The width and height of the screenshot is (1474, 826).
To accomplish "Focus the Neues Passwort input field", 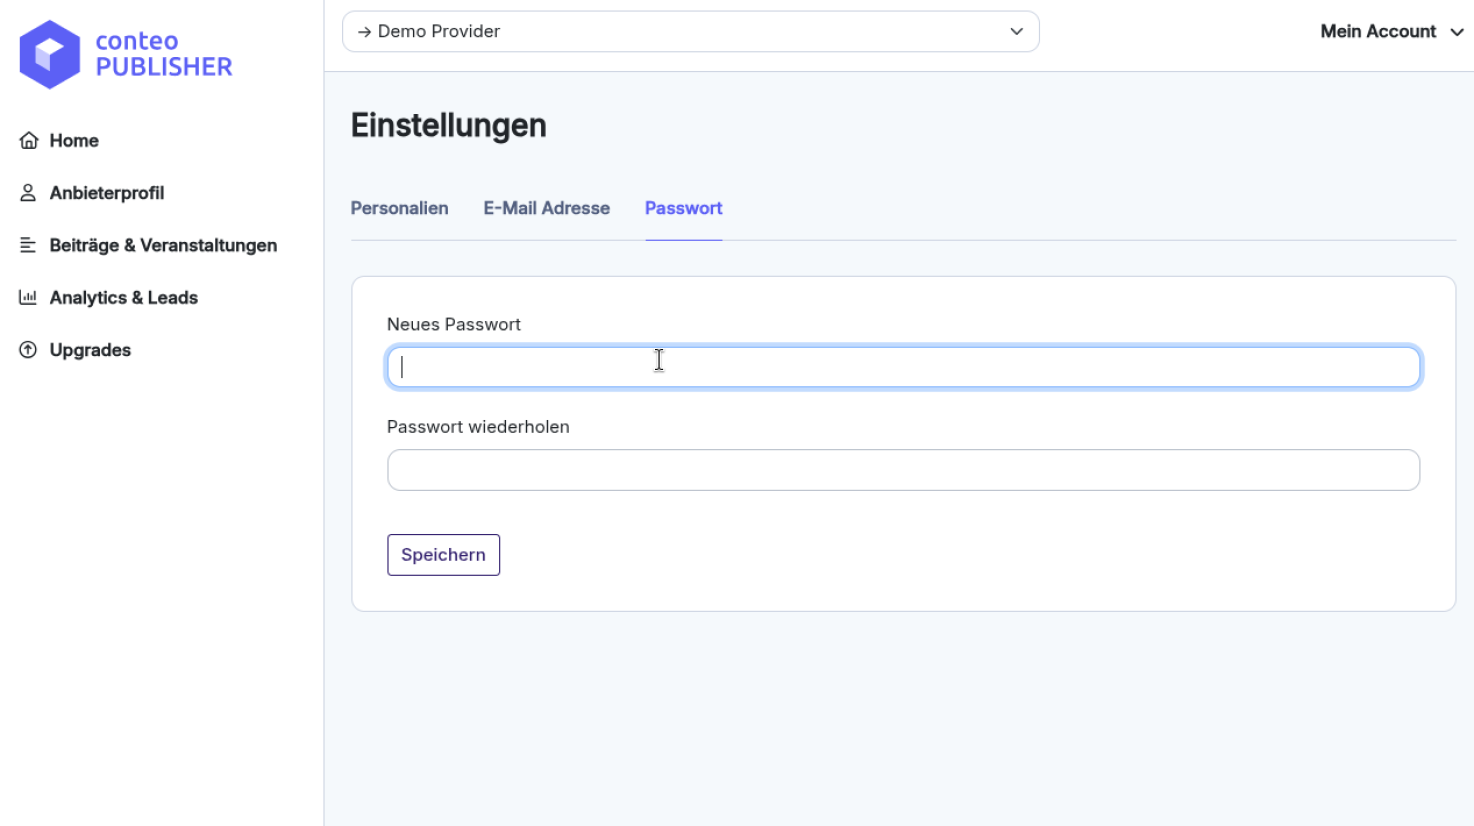I will (x=904, y=367).
